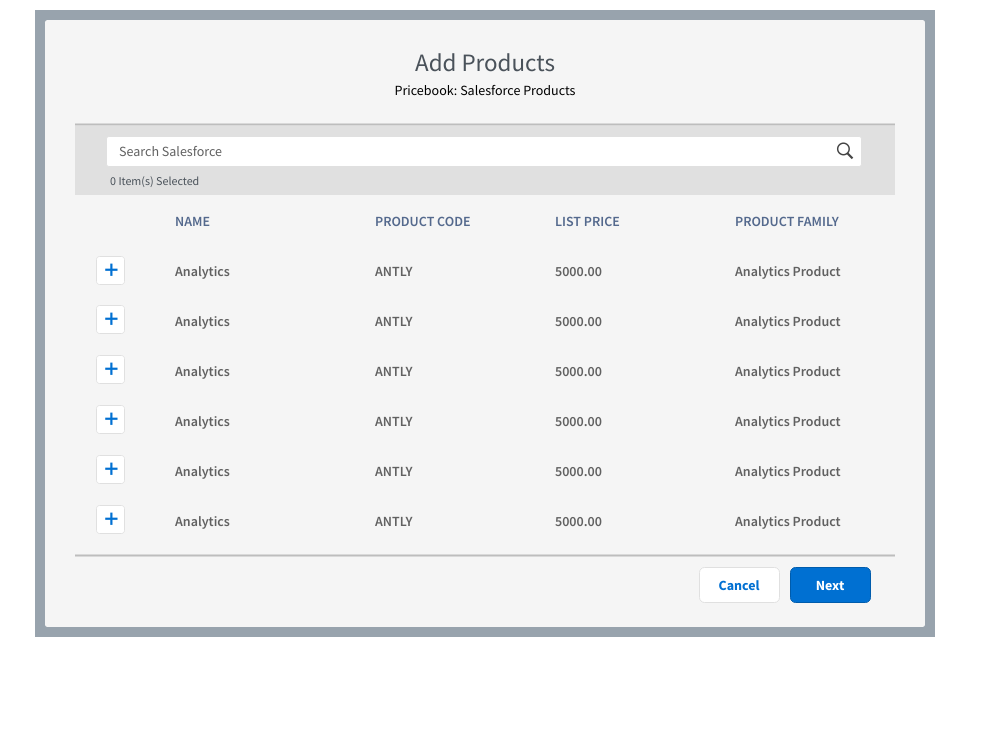This screenshot has height=737, width=1000.
Task: Select the plus icon nearest the Cancel button
Action: [x=110, y=519]
